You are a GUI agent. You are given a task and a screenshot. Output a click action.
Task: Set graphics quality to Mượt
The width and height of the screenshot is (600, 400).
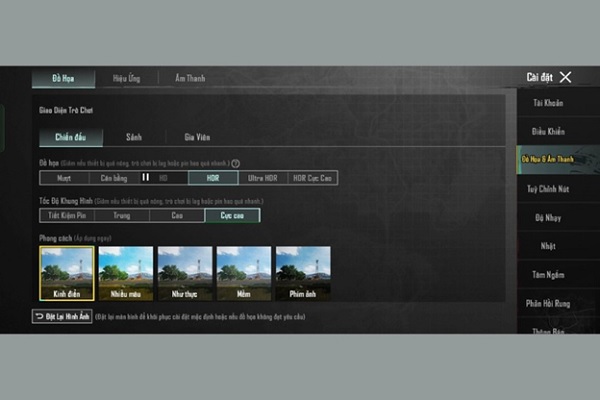coord(64,178)
